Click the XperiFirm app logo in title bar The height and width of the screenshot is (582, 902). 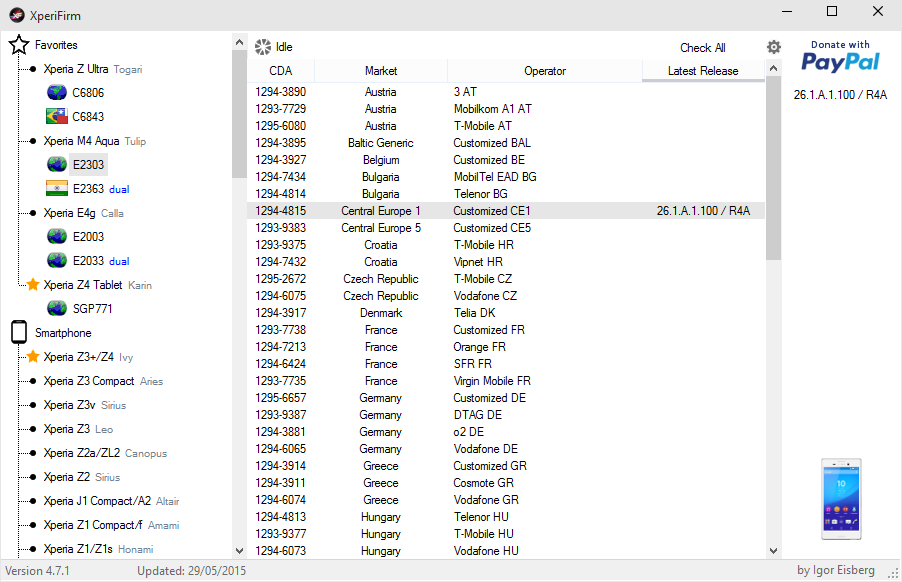(17, 16)
